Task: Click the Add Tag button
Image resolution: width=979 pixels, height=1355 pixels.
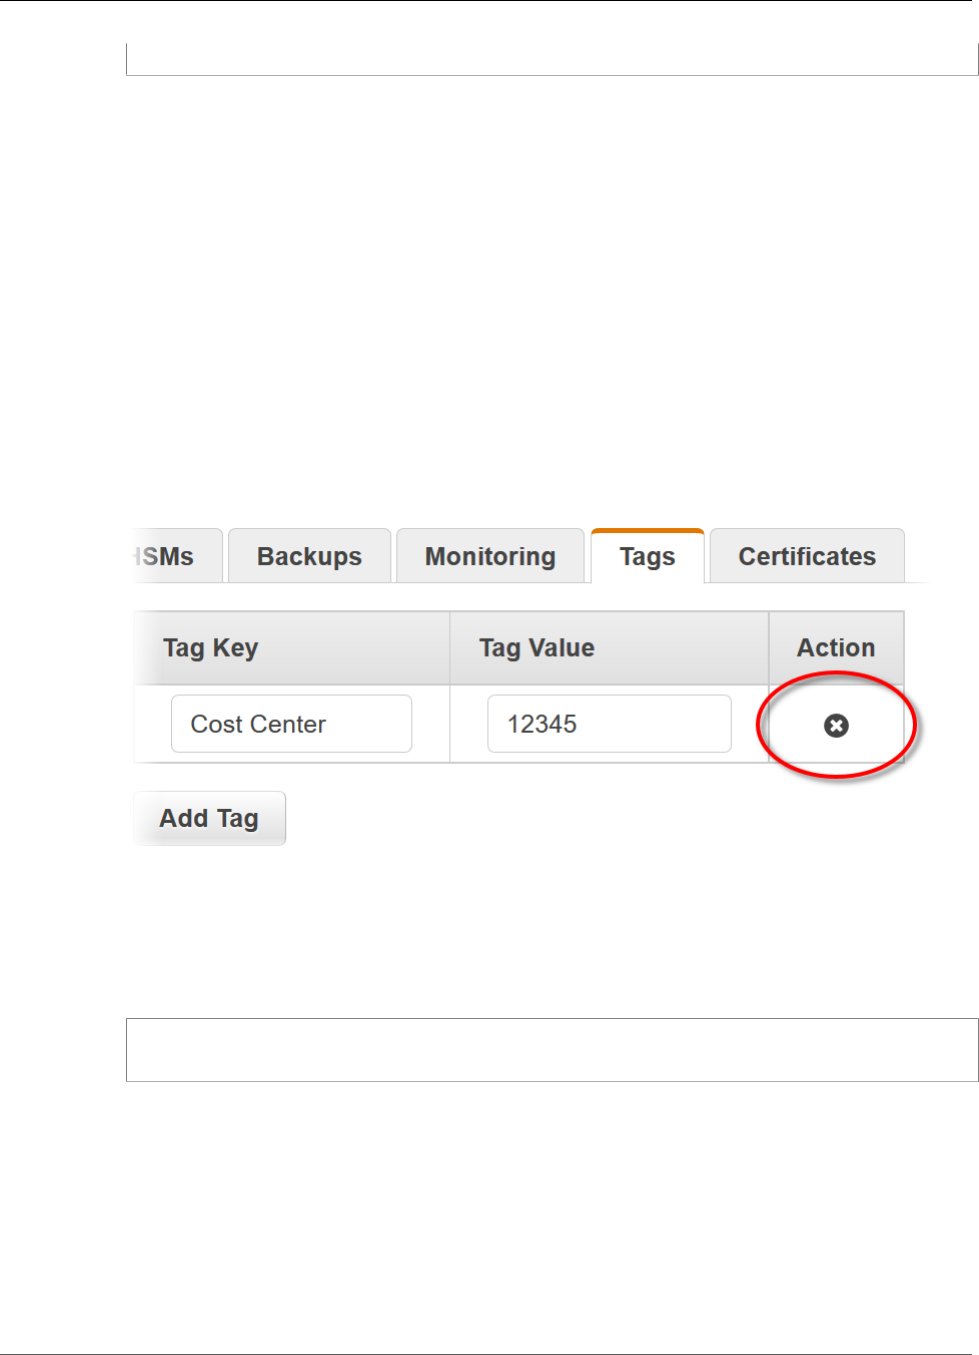Action: pyautogui.click(x=210, y=818)
